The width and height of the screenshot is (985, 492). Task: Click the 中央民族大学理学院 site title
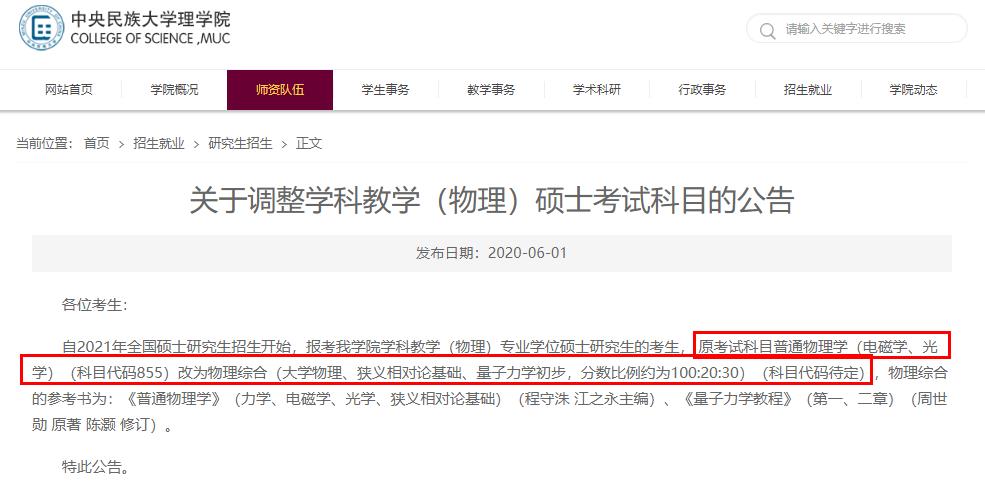150,19
